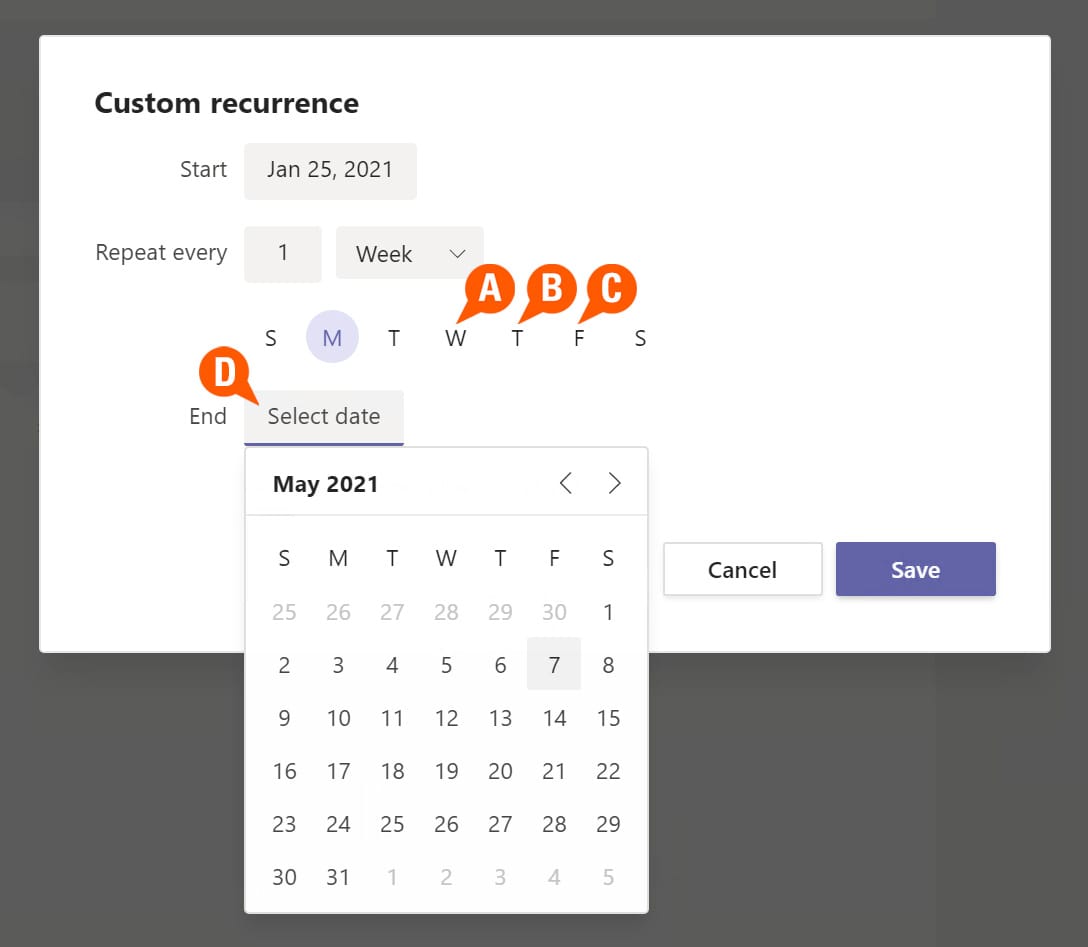Toggle Saturday in weekday selector
The width and height of the screenshot is (1088, 947).
coord(641,338)
